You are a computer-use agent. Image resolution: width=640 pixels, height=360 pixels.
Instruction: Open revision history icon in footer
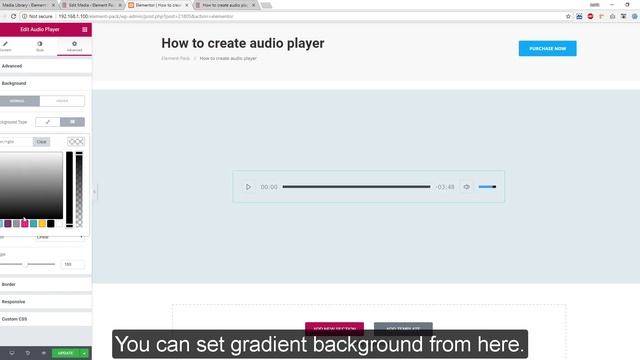tap(28, 353)
